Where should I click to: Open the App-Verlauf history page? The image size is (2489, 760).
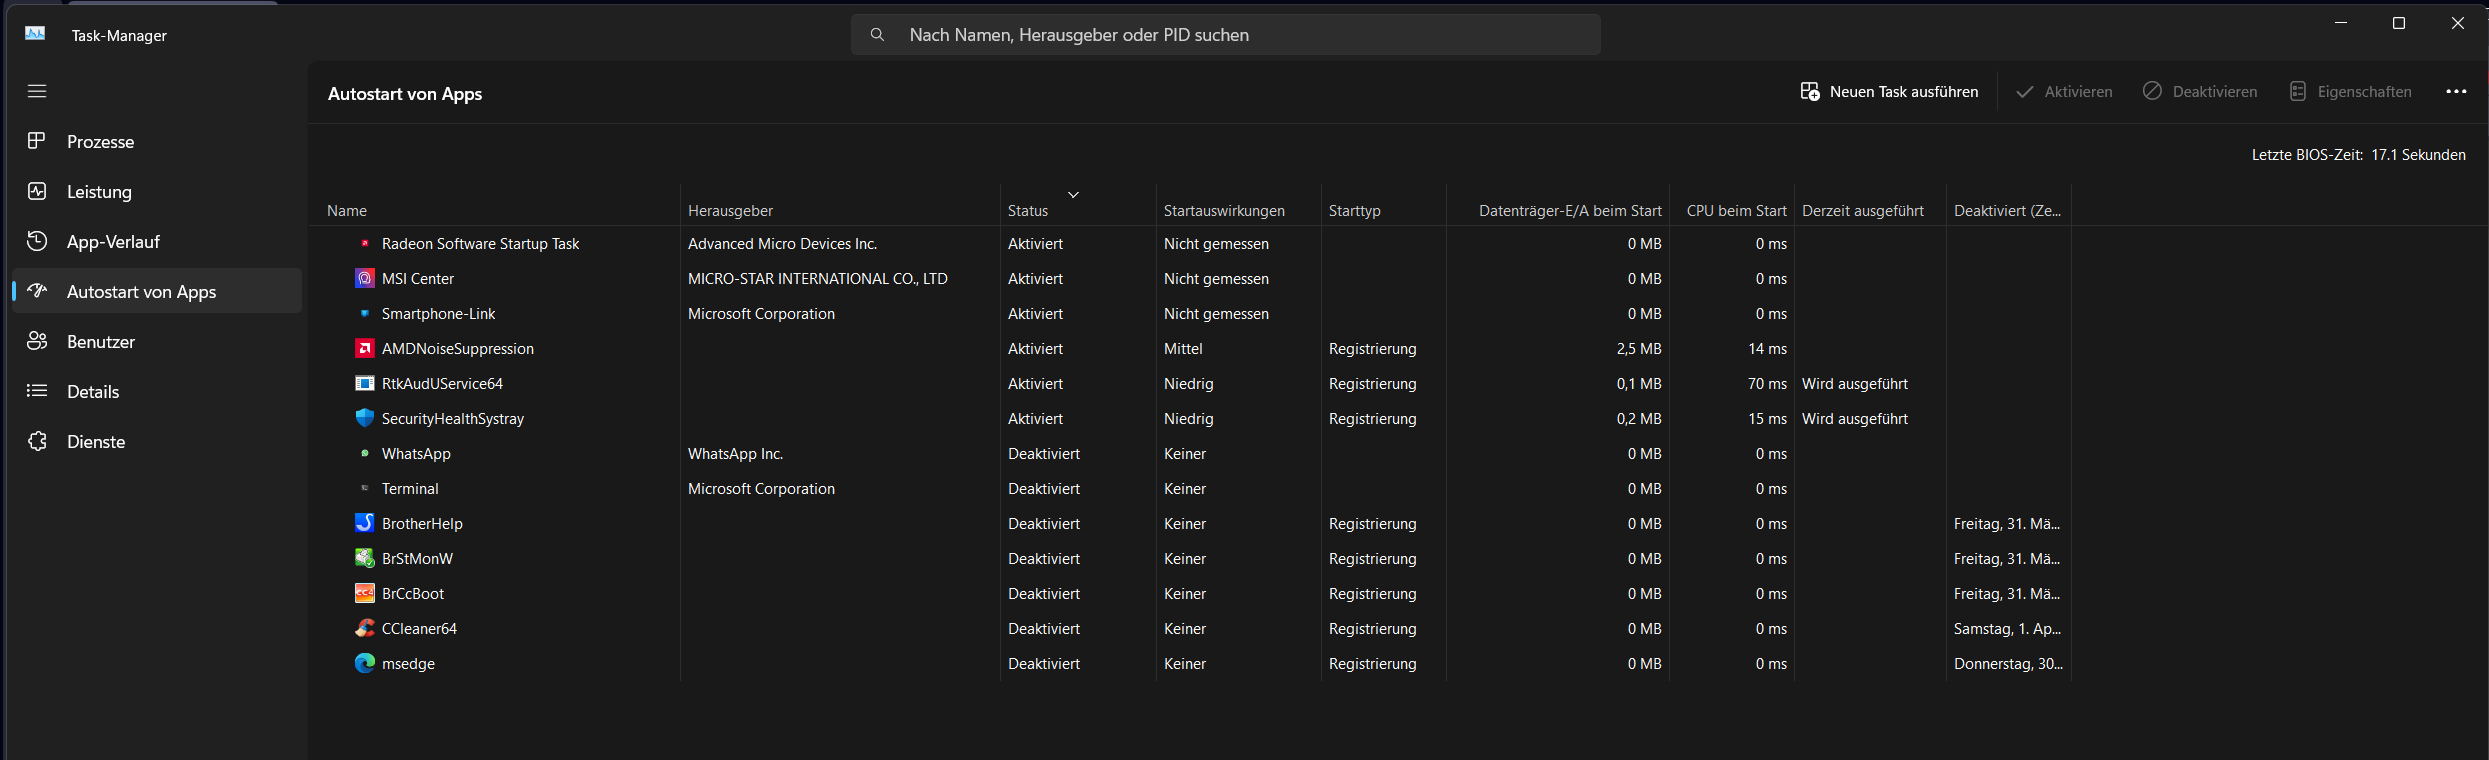pos(113,242)
